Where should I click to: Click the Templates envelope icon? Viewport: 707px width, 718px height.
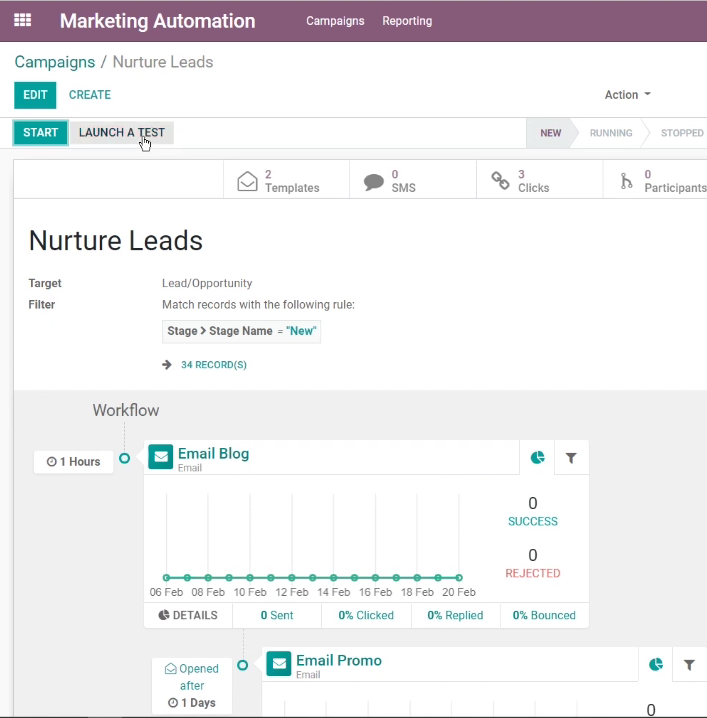[x=247, y=181]
